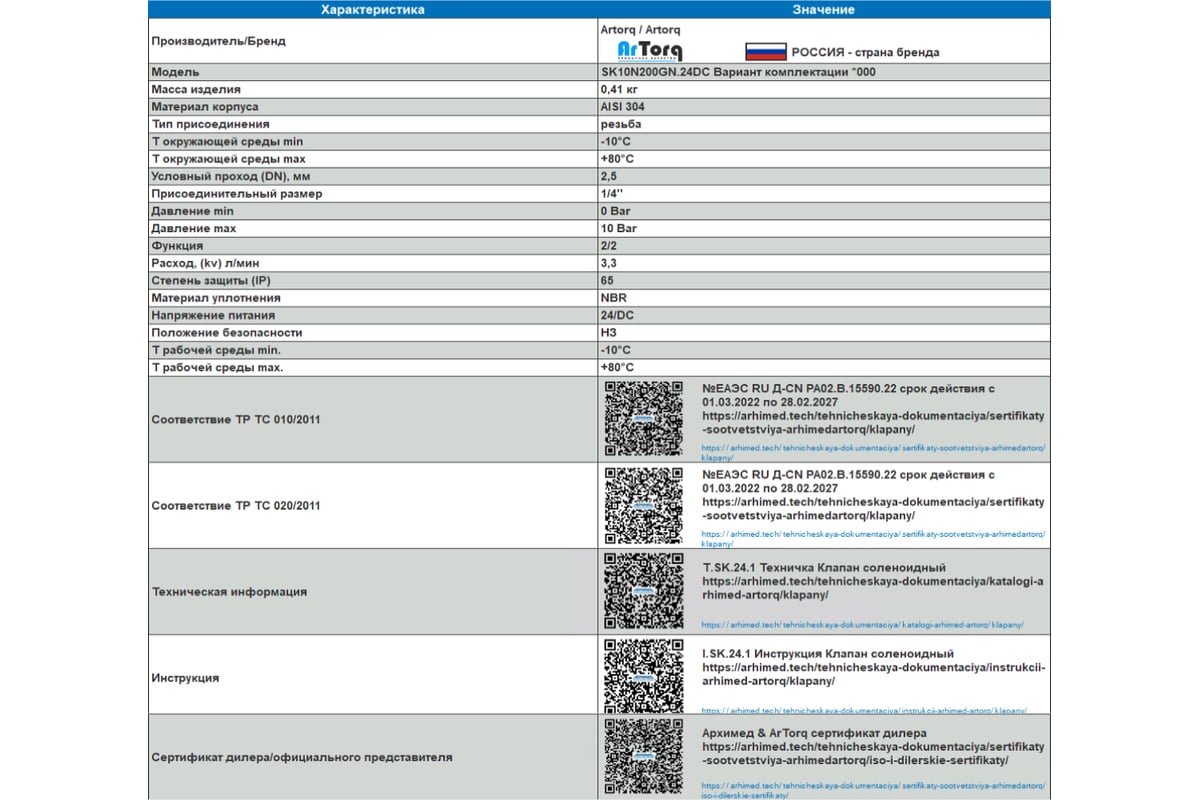Screen dimensions: 1200x800
Task: Select "T.SK.24.1 Техничка Клапан соленоидный" text
Action: coord(822,566)
